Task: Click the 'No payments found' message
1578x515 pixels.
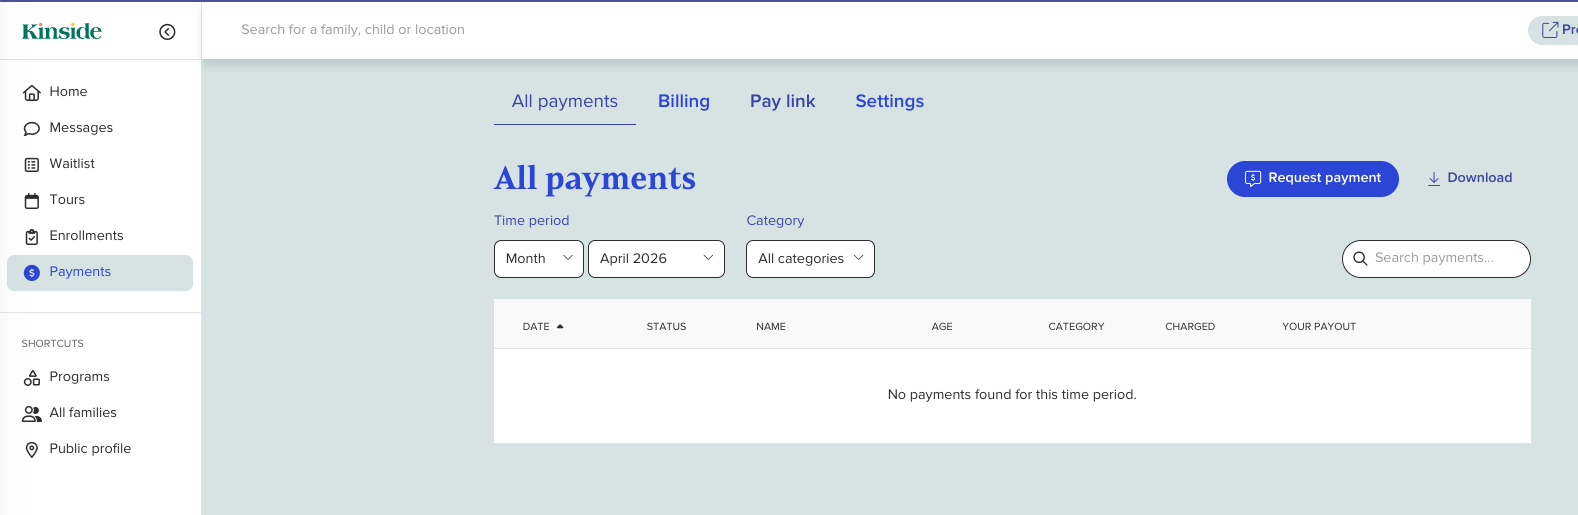Action: click(1012, 395)
